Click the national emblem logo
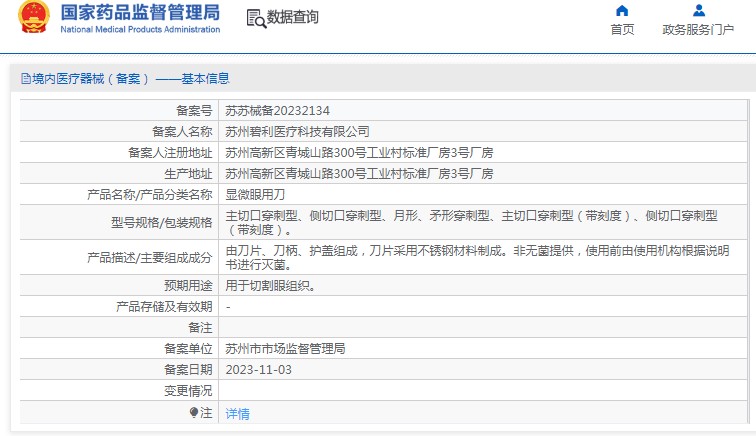This screenshot has width=756, height=436. tap(33, 19)
